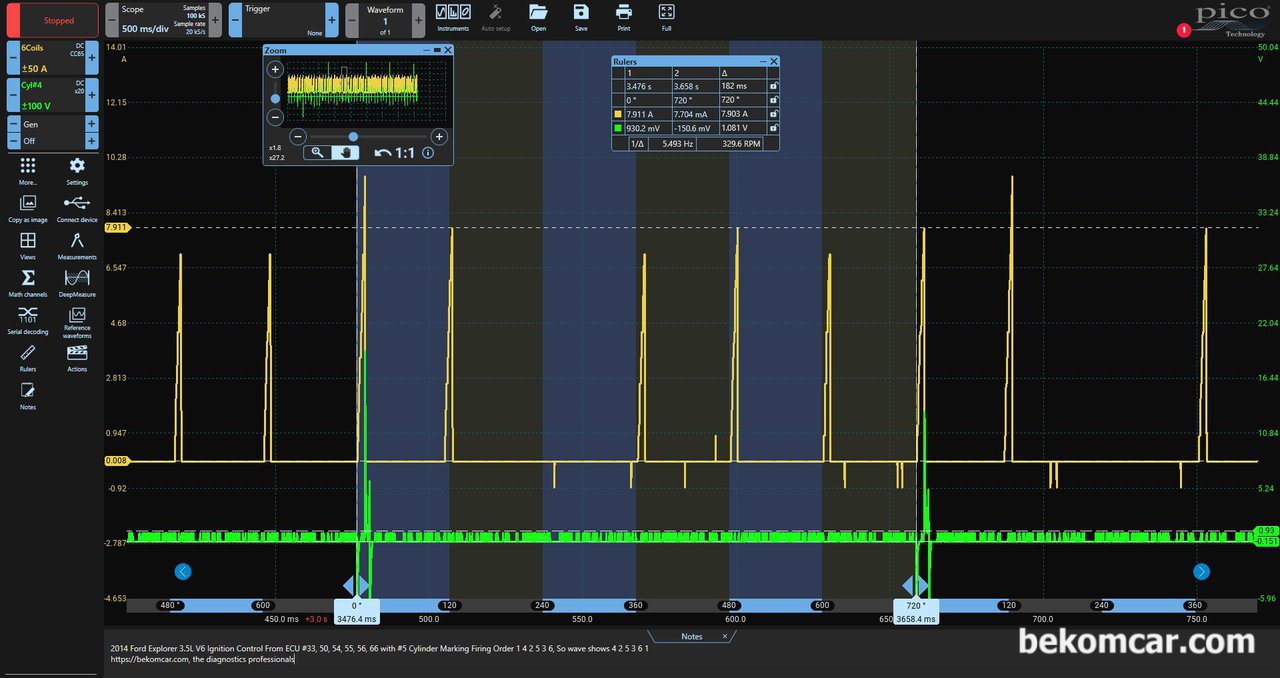The height and width of the screenshot is (678, 1280).
Task: Pan waveform right with blue arrow
Action: pyautogui.click(x=1201, y=572)
